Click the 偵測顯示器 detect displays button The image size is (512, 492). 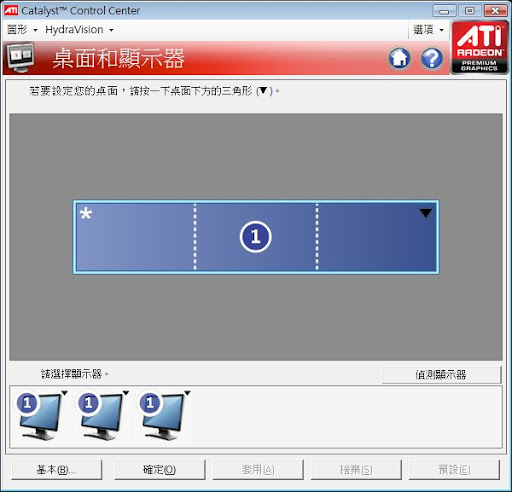tap(441, 375)
